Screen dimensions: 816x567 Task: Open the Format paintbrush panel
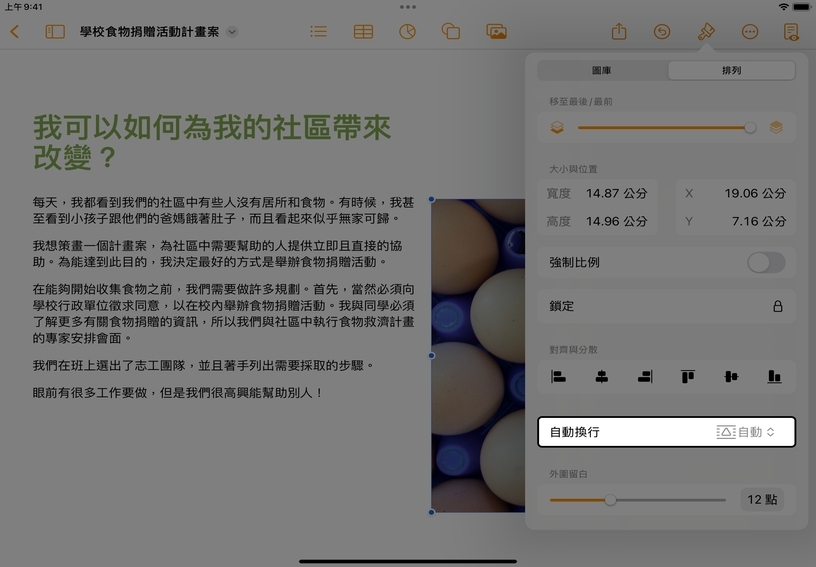706,32
